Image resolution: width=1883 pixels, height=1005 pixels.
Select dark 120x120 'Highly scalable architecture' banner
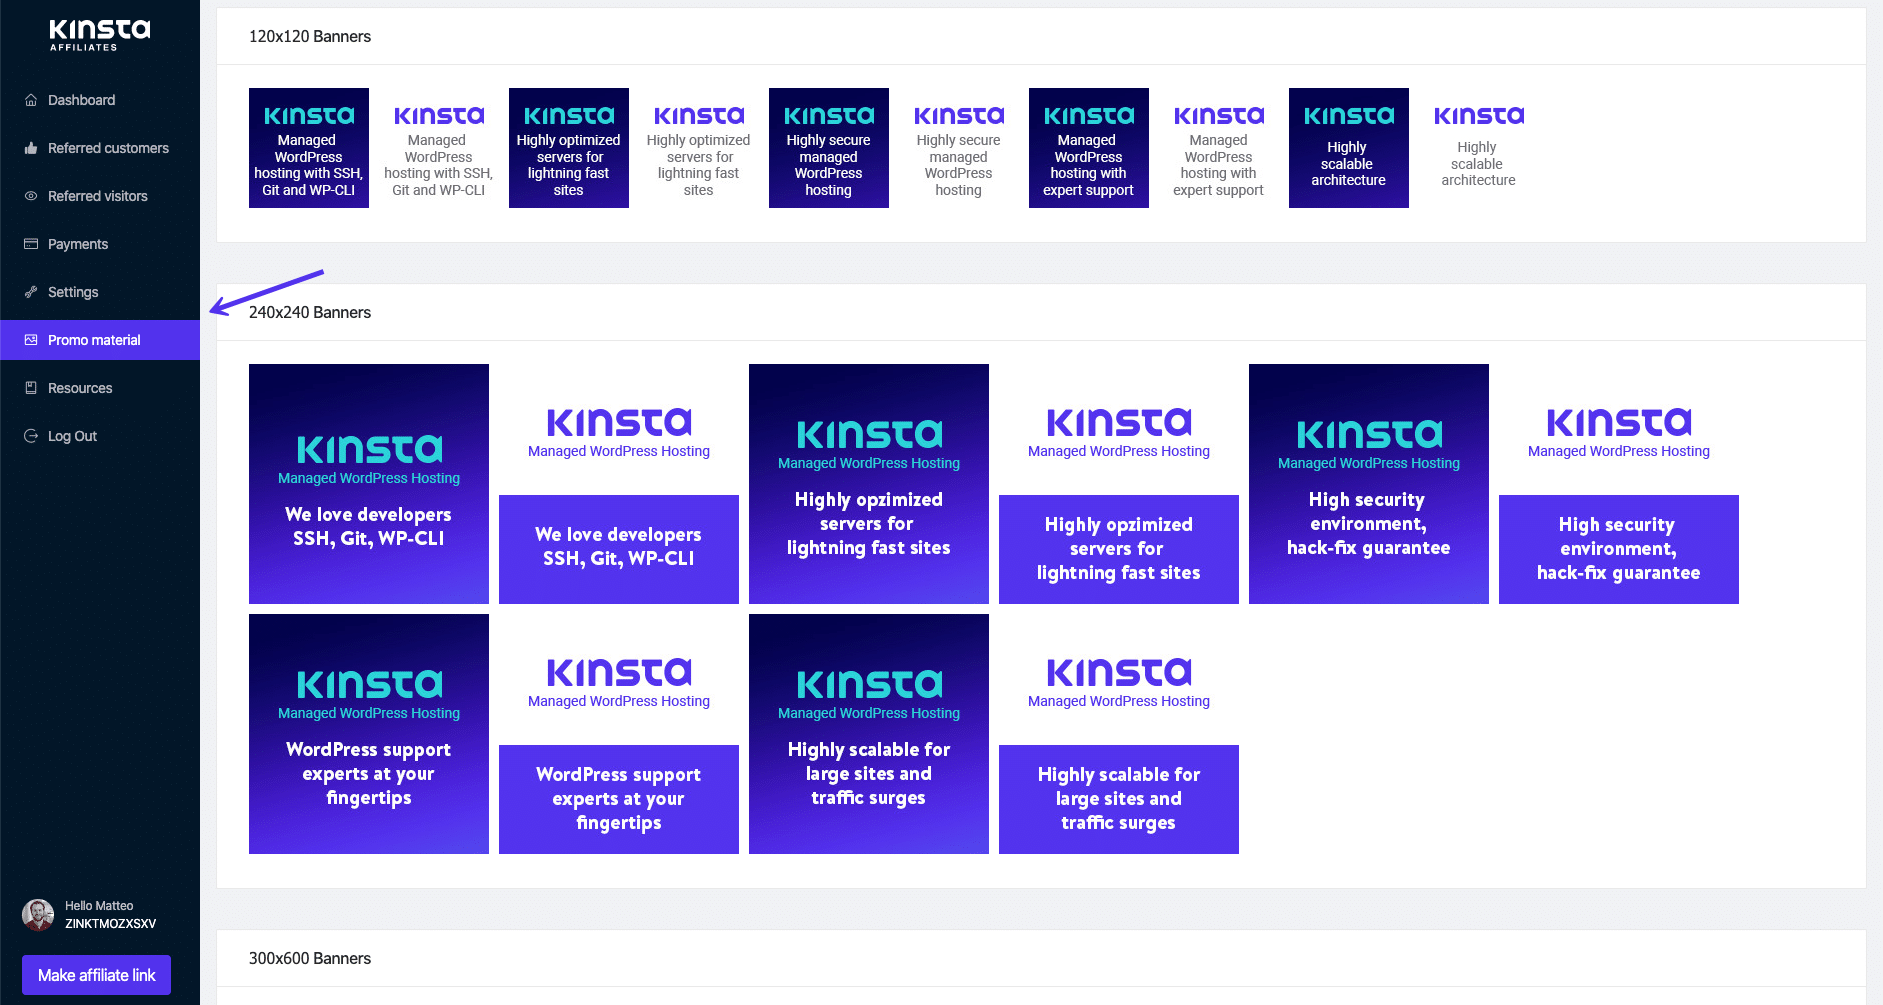click(1348, 148)
